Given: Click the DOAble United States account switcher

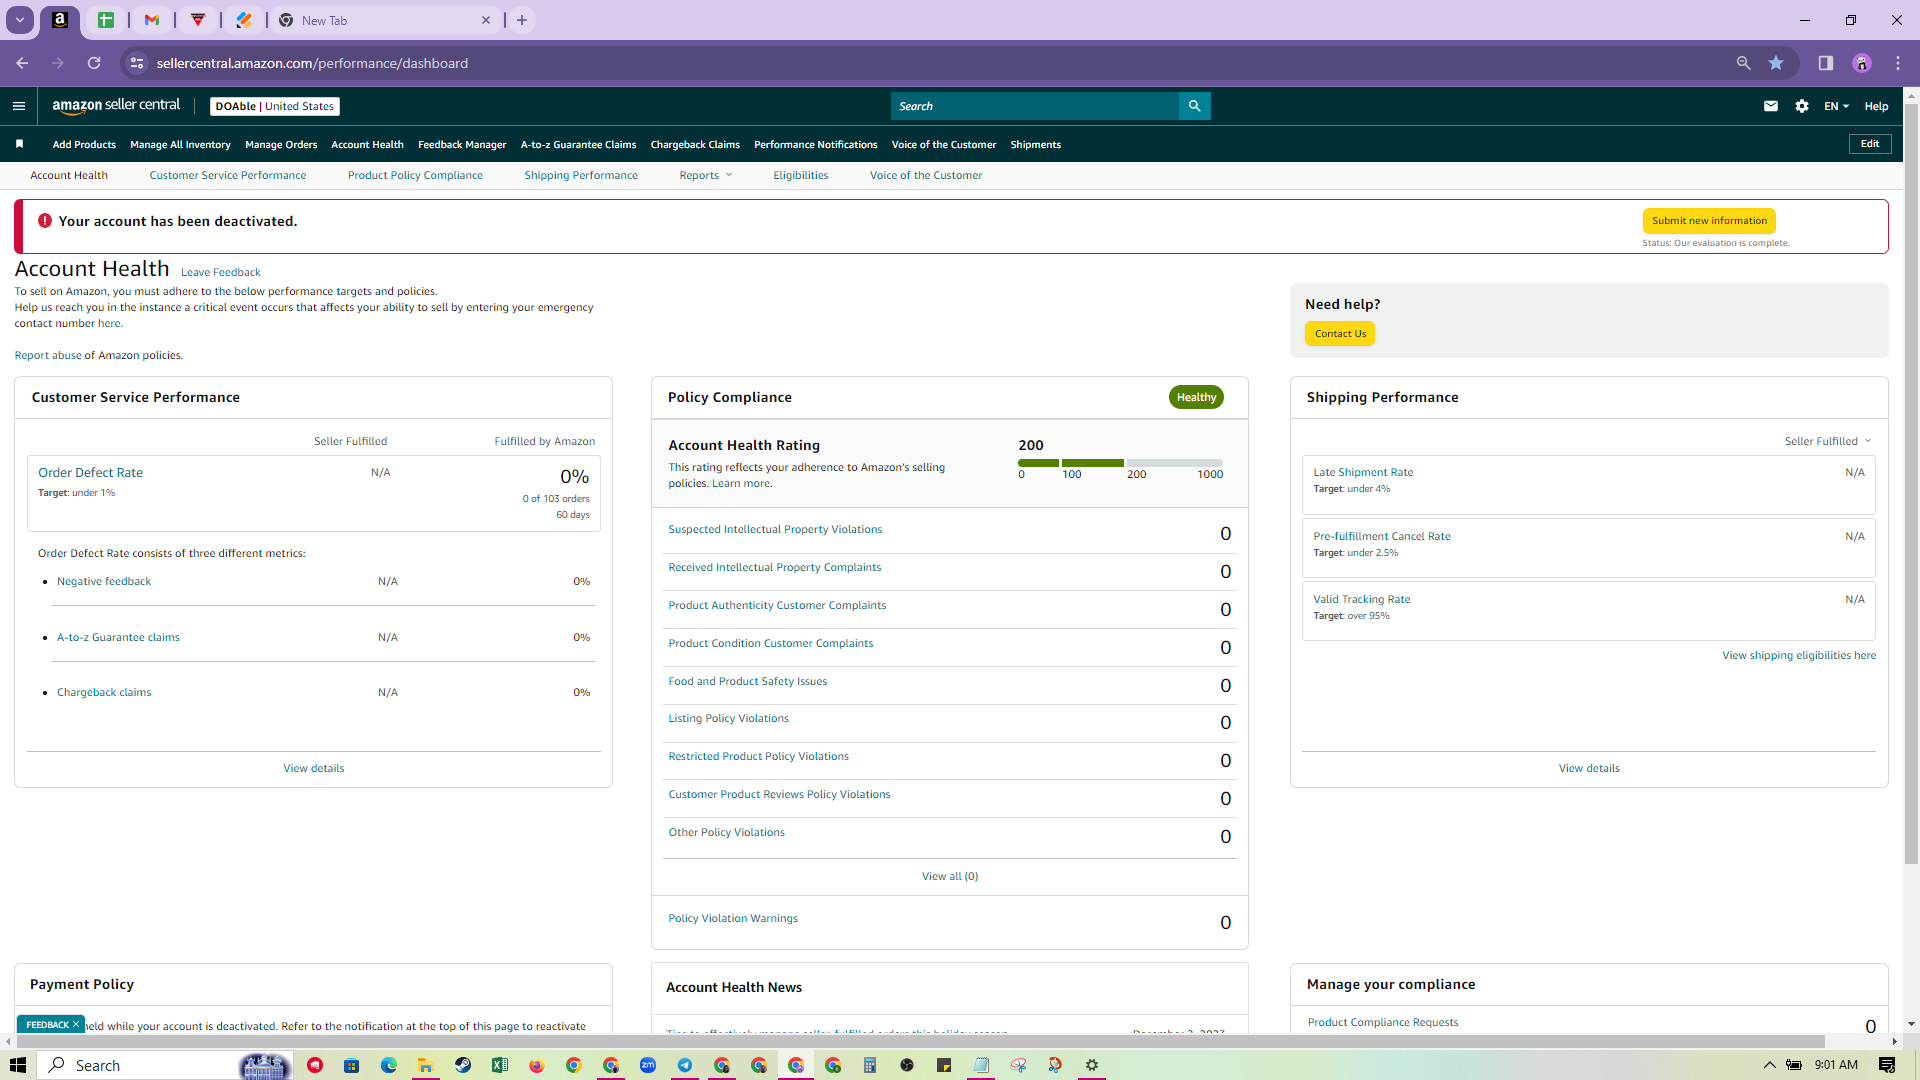Looking at the screenshot, I should pyautogui.click(x=275, y=106).
